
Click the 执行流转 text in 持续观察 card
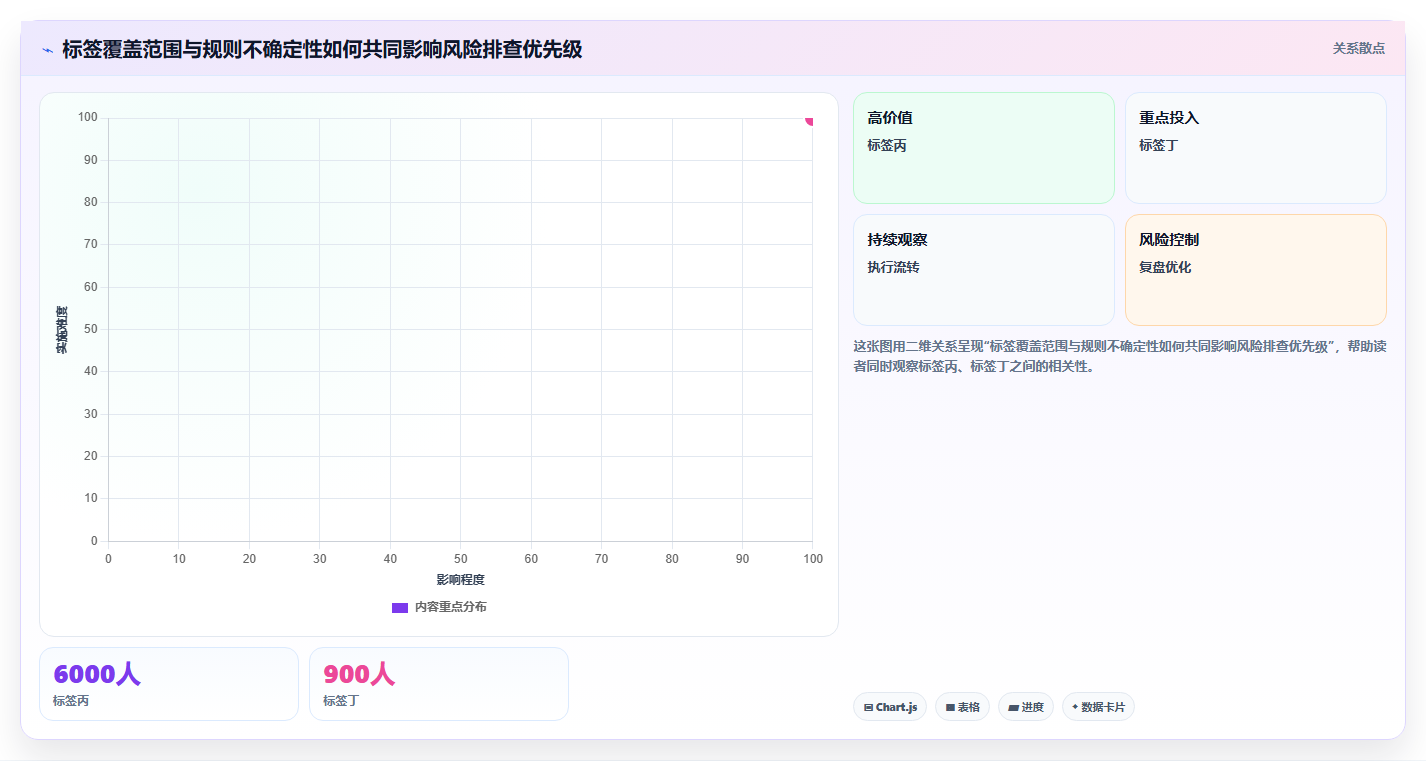point(893,267)
